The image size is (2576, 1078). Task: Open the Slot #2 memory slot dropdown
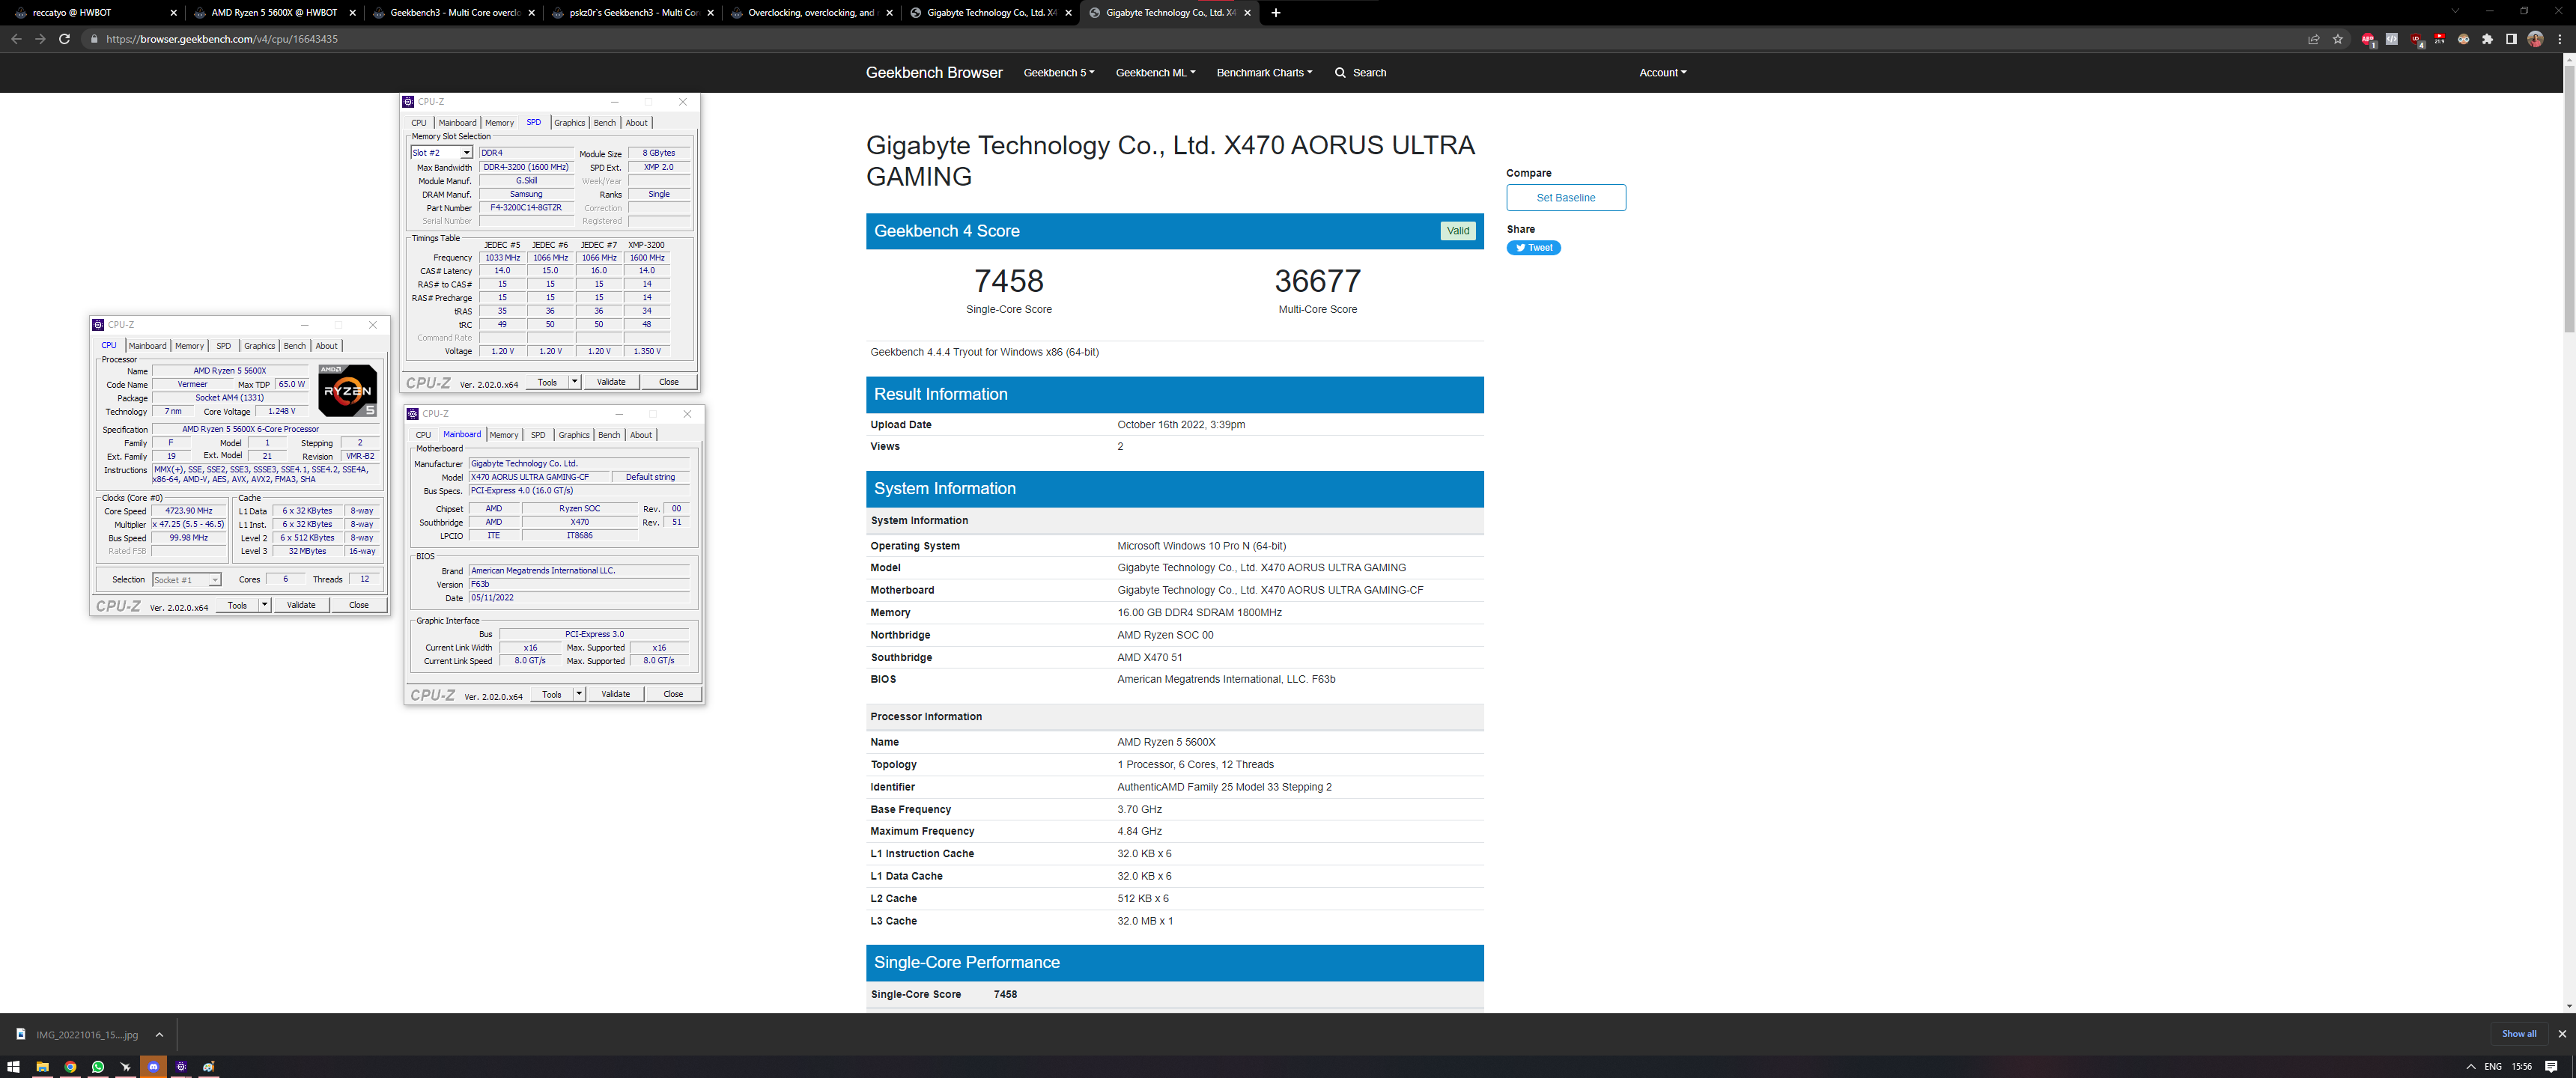(441, 153)
